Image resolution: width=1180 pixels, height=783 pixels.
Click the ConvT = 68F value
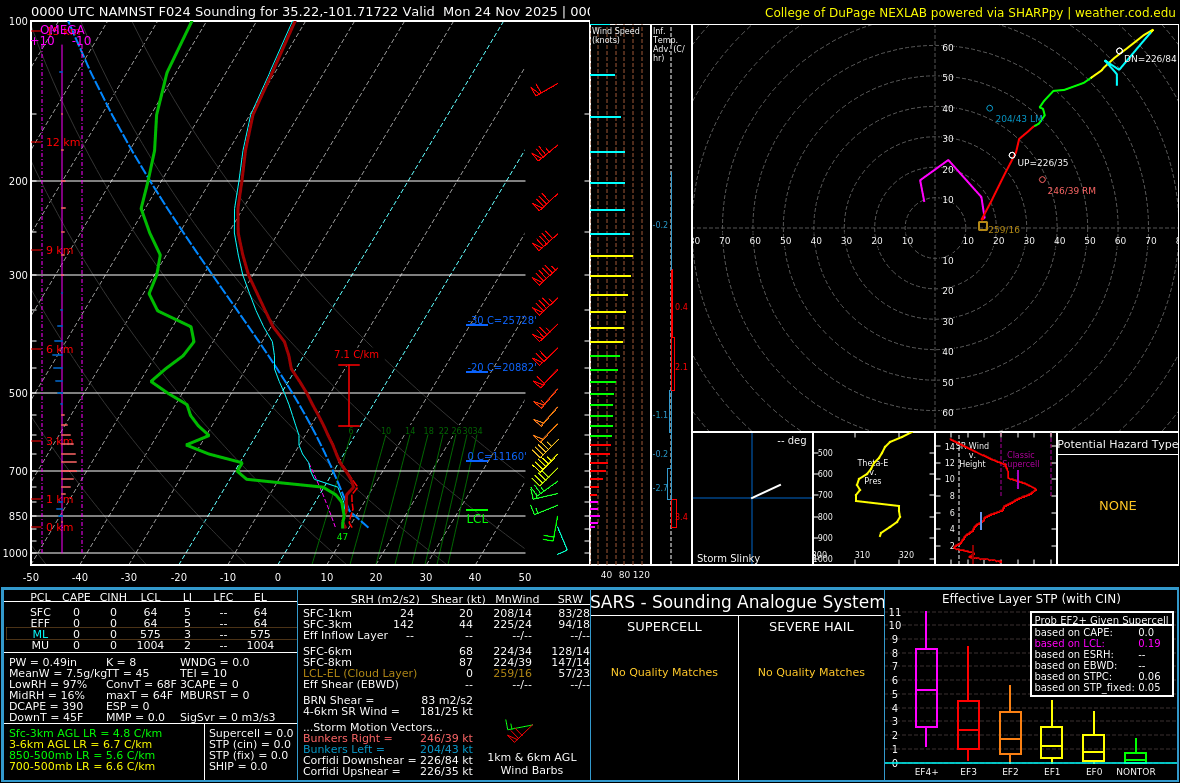click(141, 684)
